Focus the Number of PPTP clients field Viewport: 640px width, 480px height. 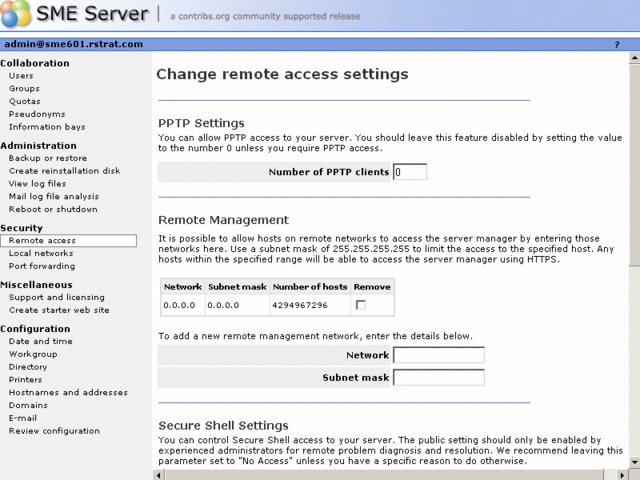pyautogui.click(x=410, y=172)
